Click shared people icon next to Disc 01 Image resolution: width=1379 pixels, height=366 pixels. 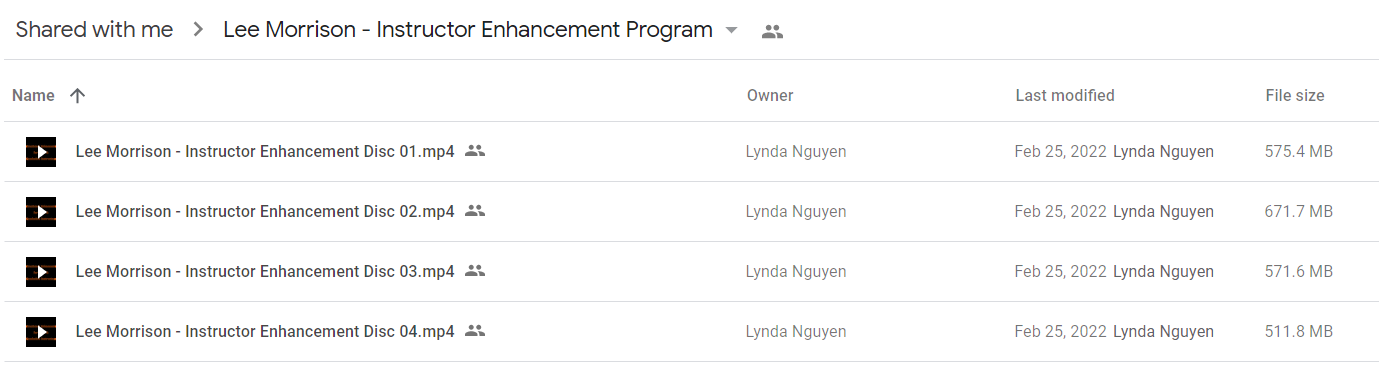(475, 151)
